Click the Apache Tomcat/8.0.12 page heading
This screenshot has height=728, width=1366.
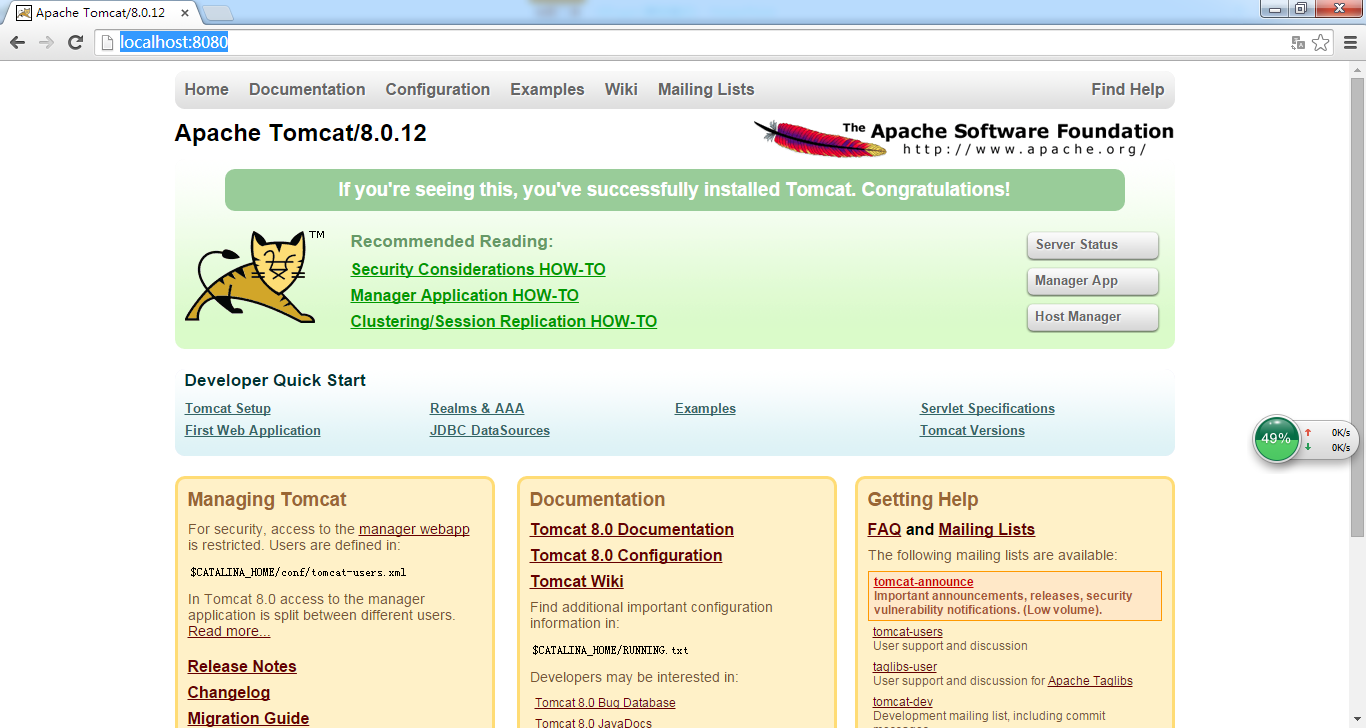coord(301,133)
